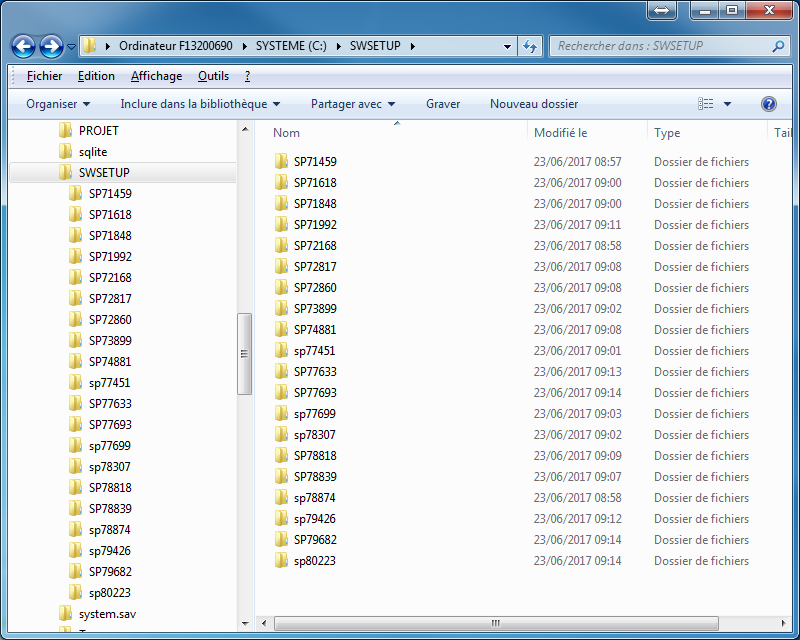Screen dimensions: 800x640
Task: Click the SP78839 folder icon in file list
Action: (281, 476)
